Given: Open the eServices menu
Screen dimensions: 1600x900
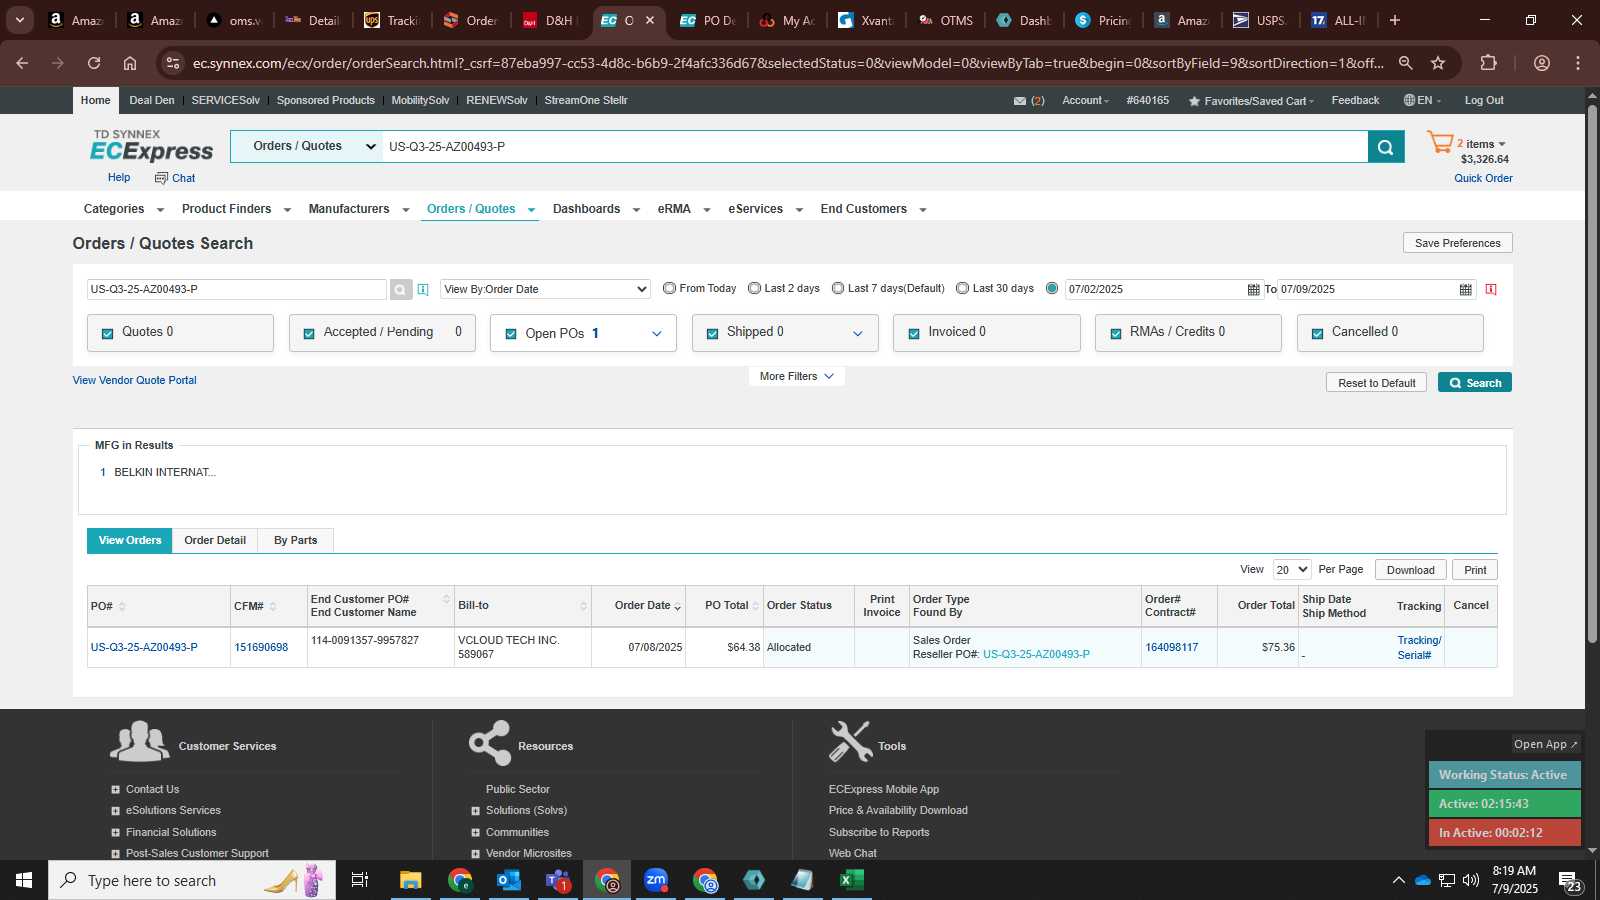Looking at the screenshot, I should [x=766, y=209].
